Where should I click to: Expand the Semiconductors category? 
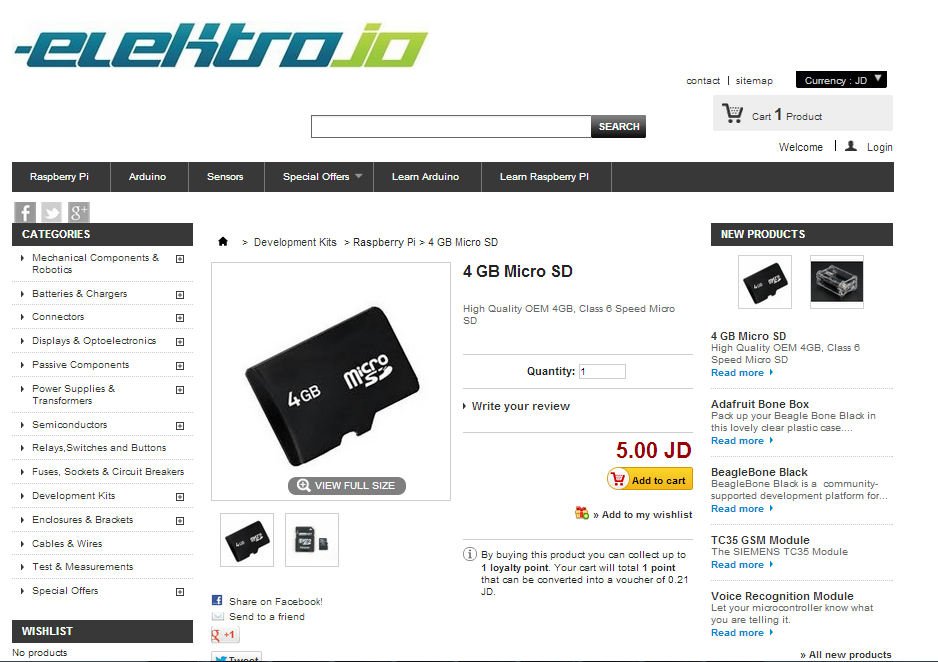(179, 426)
